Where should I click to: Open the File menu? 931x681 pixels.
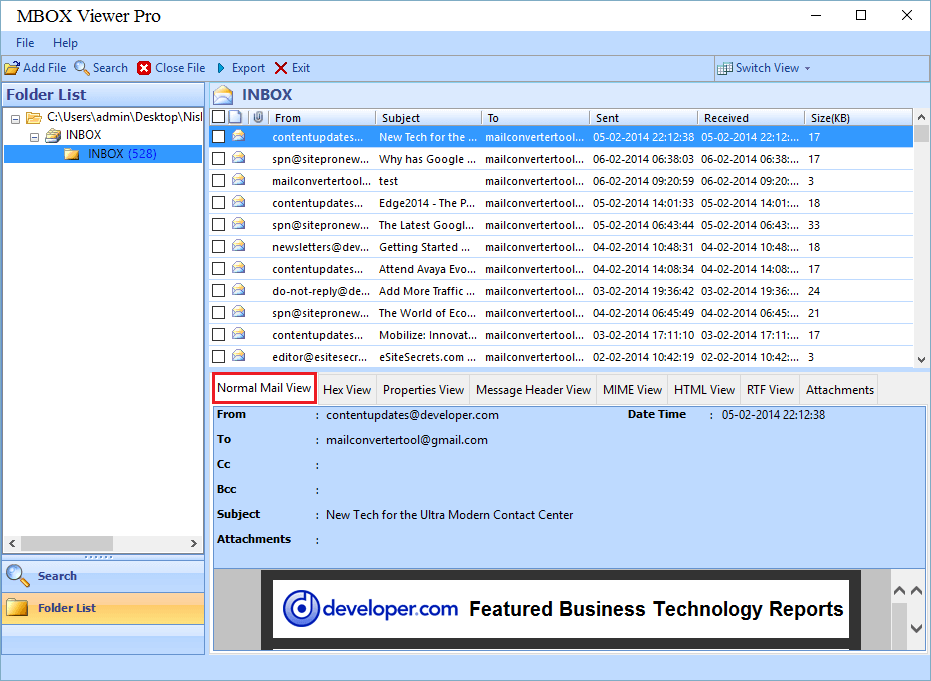click(25, 43)
